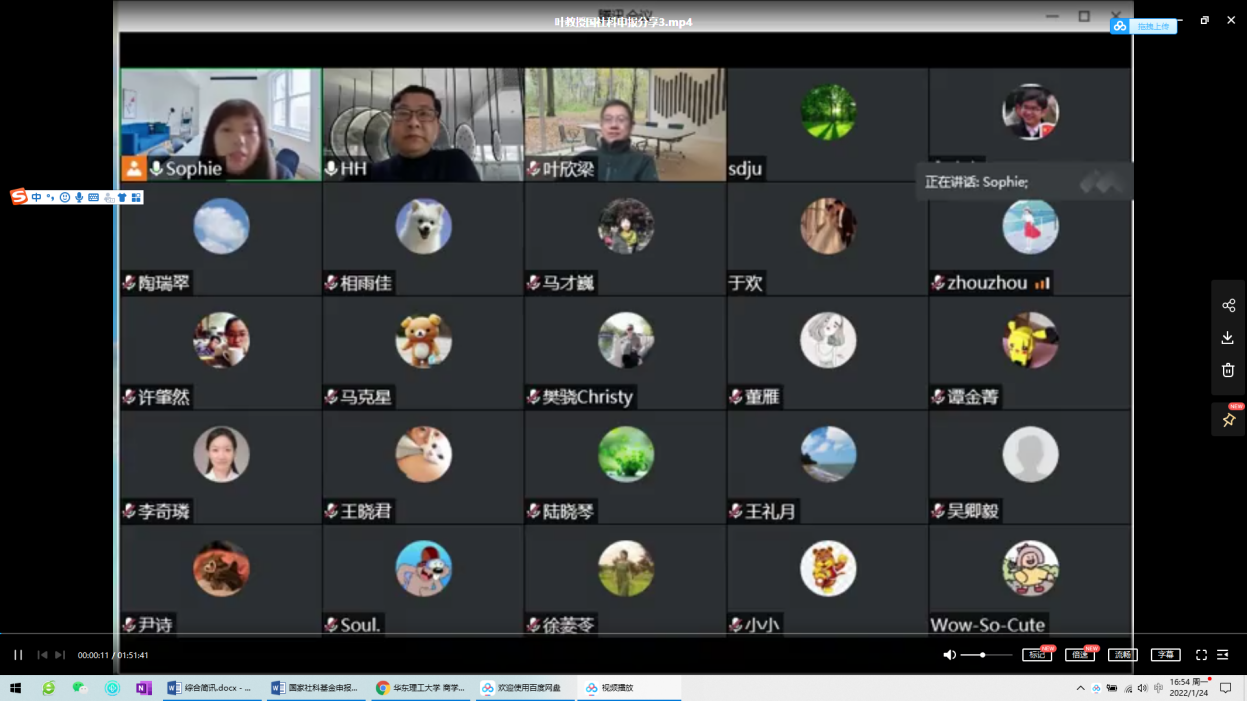The image size is (1247, 701).
Task: Click 马克星's teddy bear avatar
Action: coord(423,340)
